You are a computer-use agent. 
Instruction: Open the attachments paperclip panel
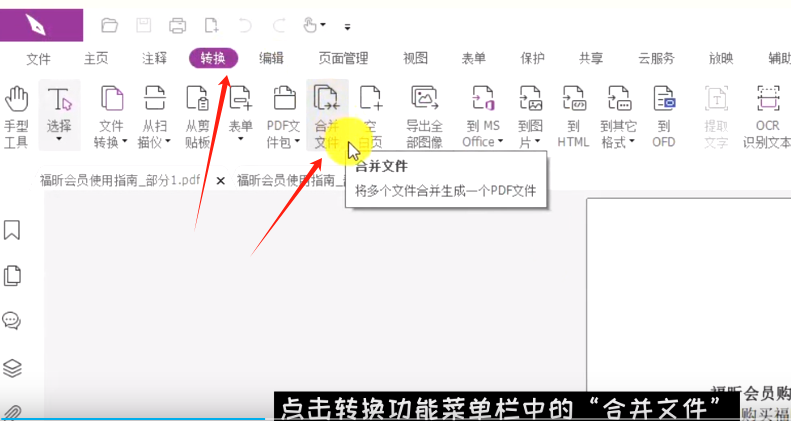pyautogui.click(x=13, y=412)
